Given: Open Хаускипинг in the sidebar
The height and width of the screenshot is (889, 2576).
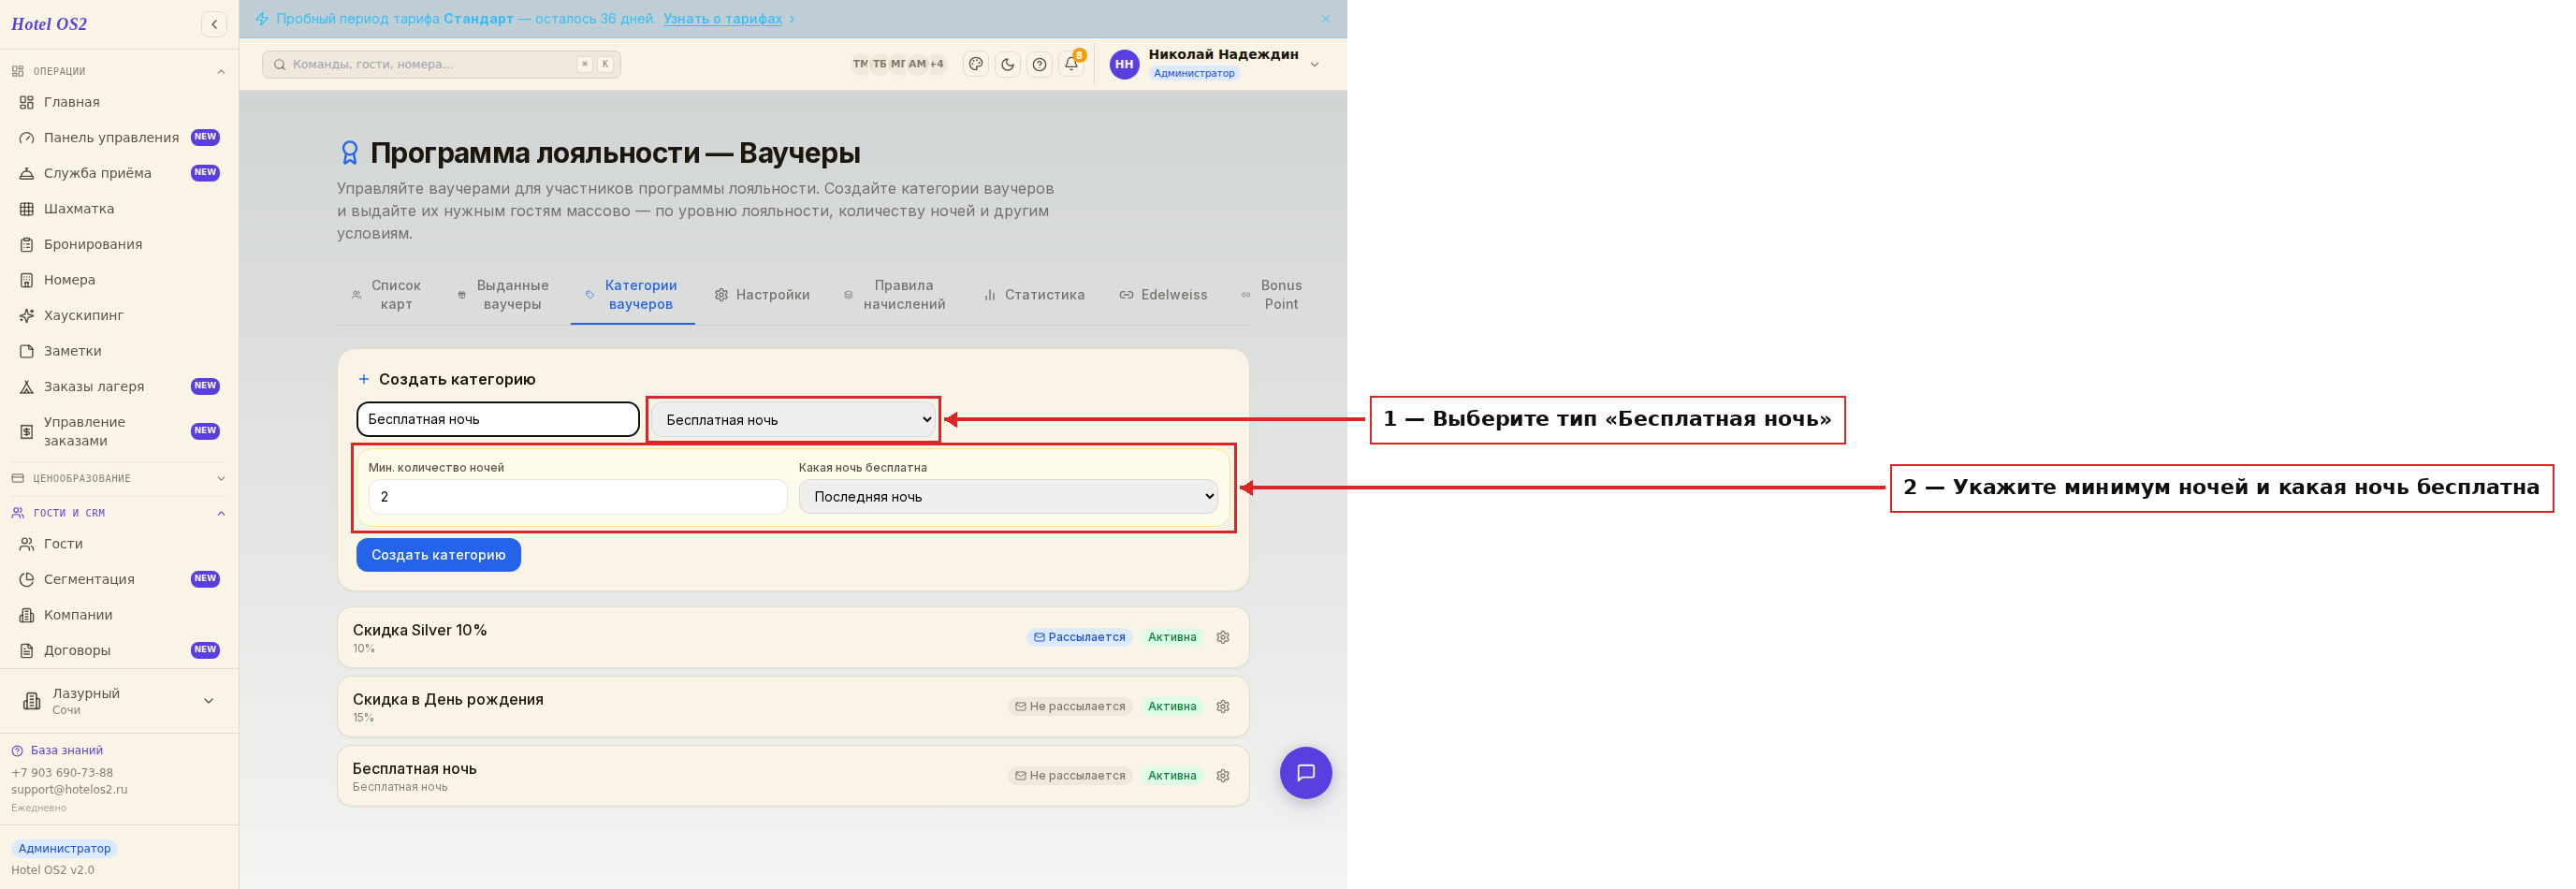Looking at the screenshot, I should pyautogui.click(x=119, y=315).
